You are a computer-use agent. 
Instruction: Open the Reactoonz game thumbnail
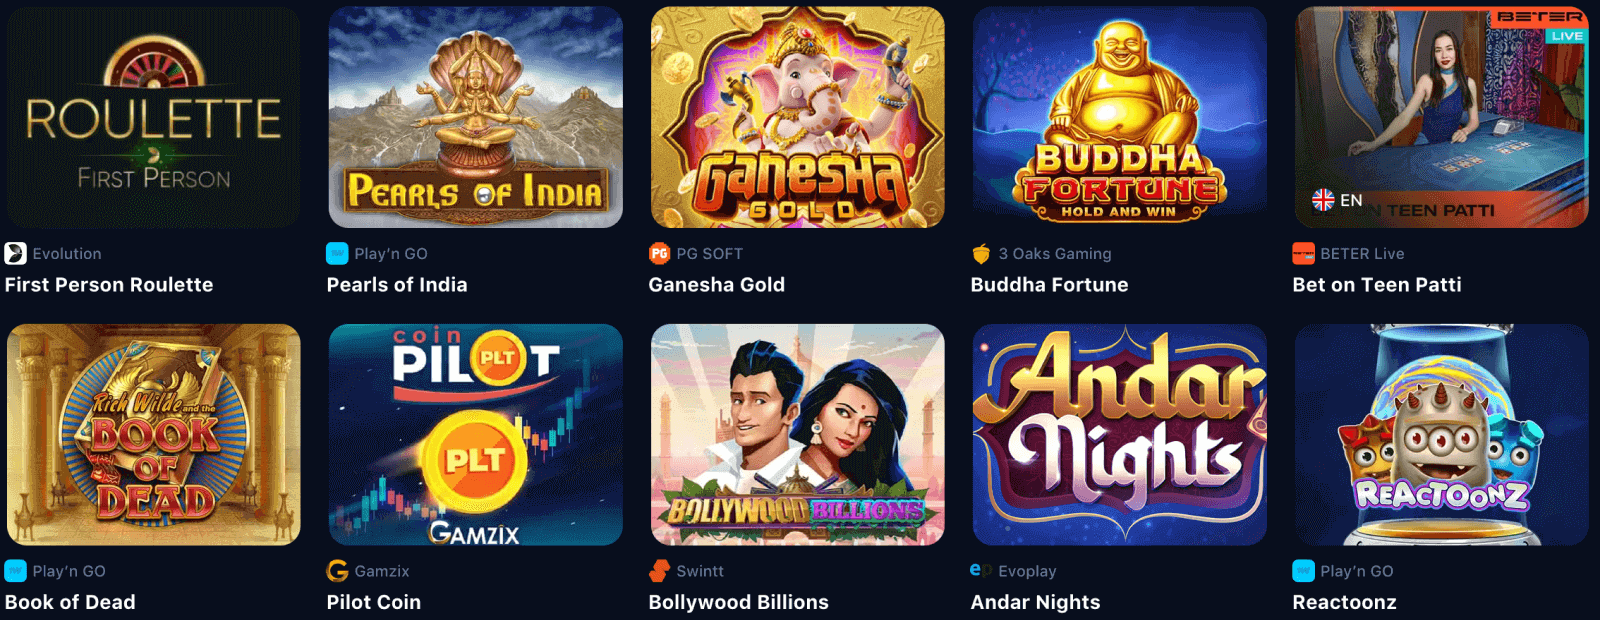click(1441, 434)
